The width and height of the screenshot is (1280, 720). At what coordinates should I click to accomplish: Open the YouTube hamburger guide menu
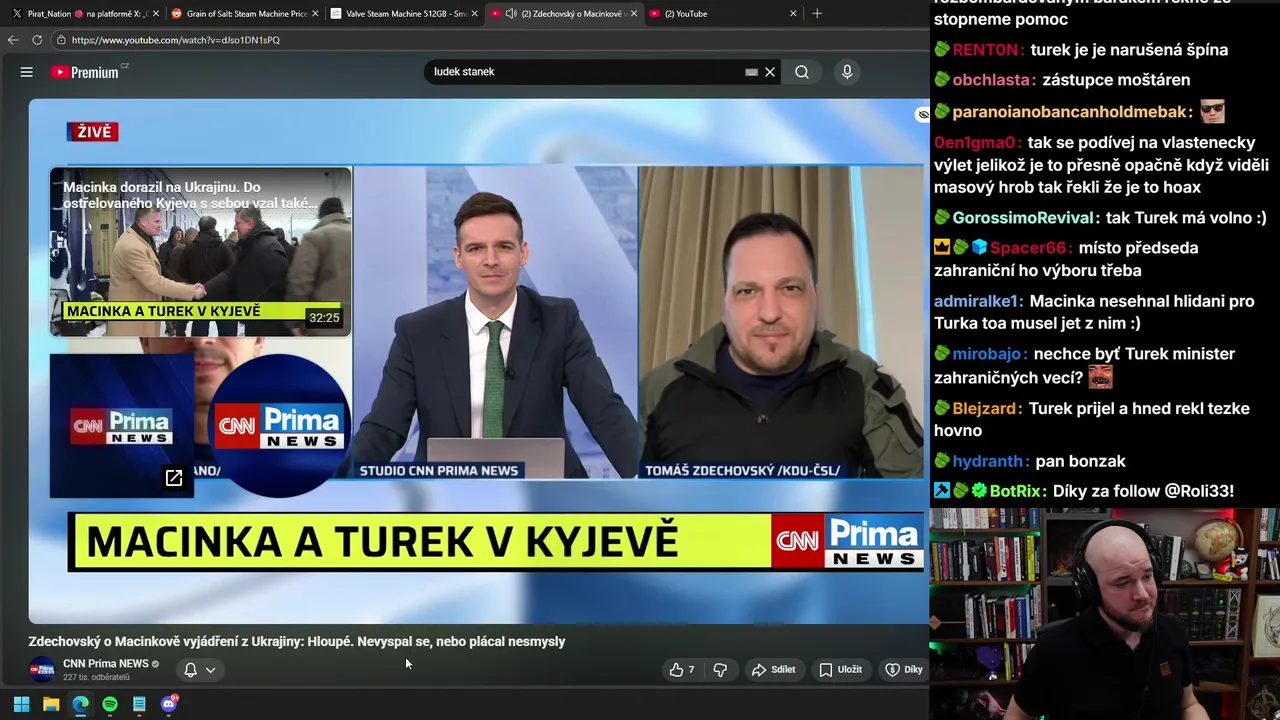point(27,72)
